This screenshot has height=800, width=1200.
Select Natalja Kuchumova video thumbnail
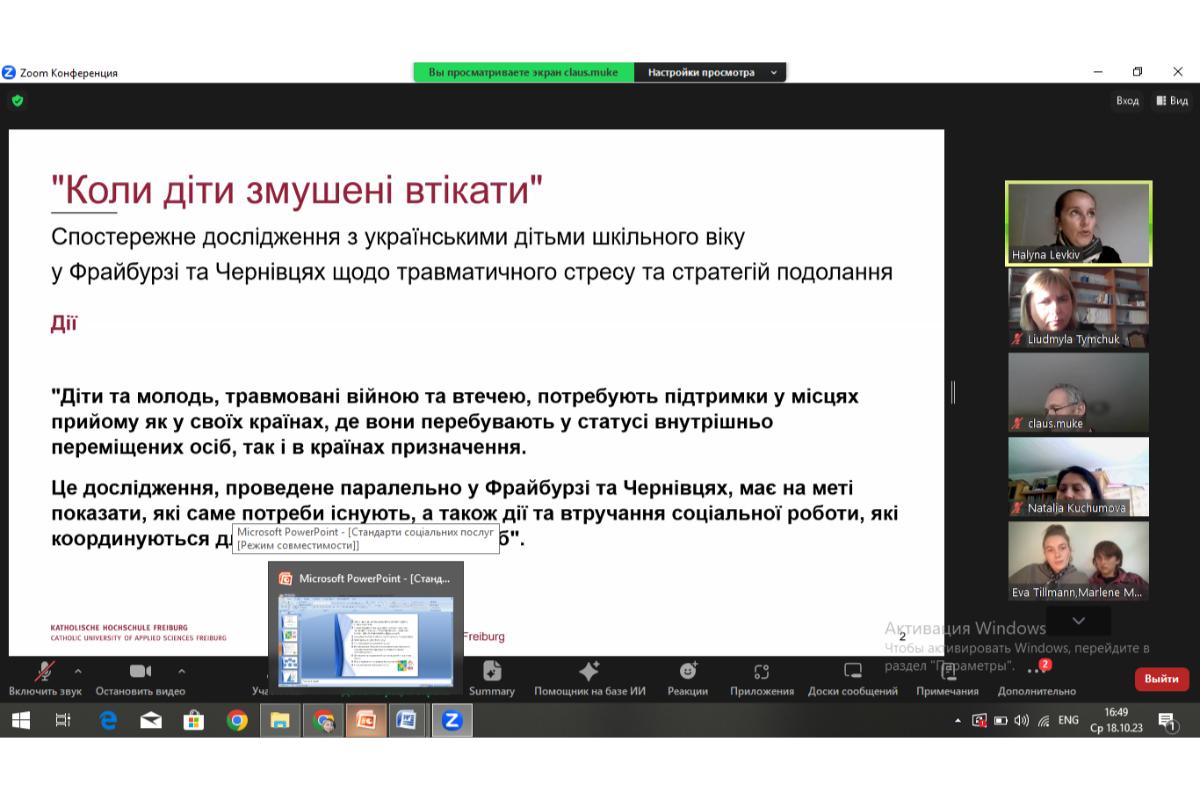(1079, 477)
